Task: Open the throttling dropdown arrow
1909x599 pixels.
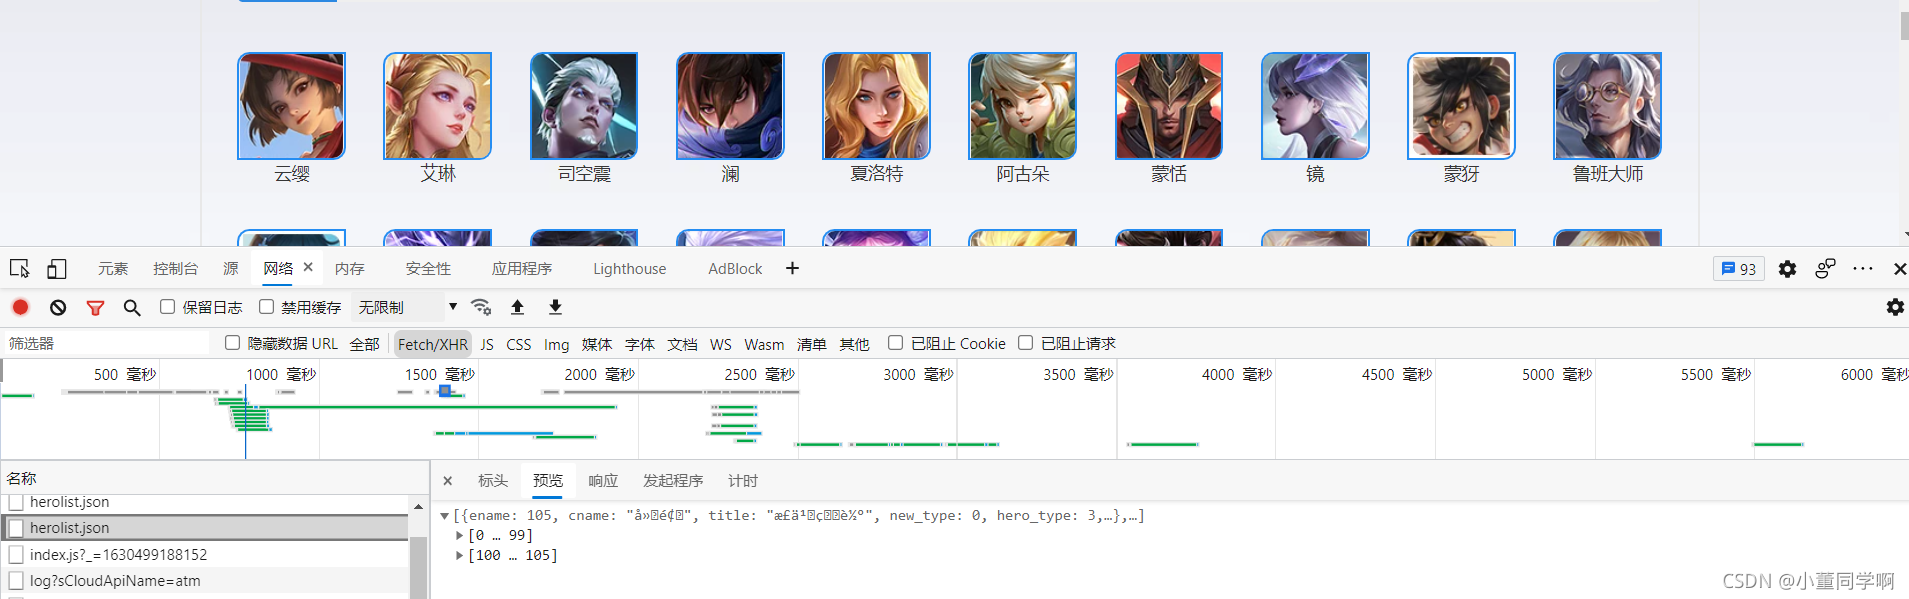Action: pos(453,307)
